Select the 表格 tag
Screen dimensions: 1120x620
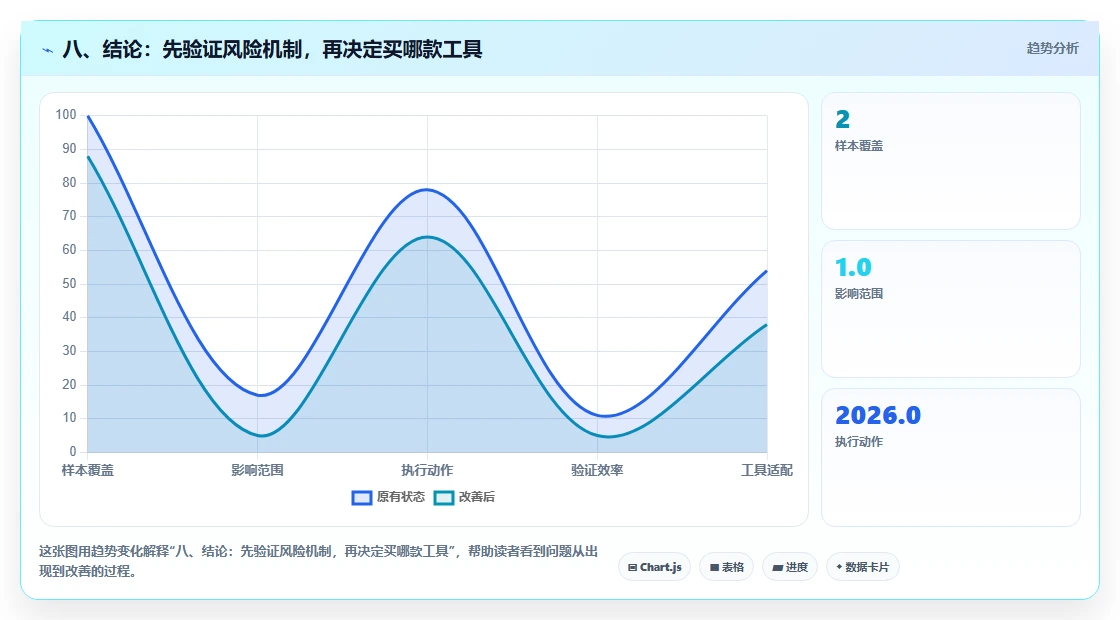(x=726, y=567)
